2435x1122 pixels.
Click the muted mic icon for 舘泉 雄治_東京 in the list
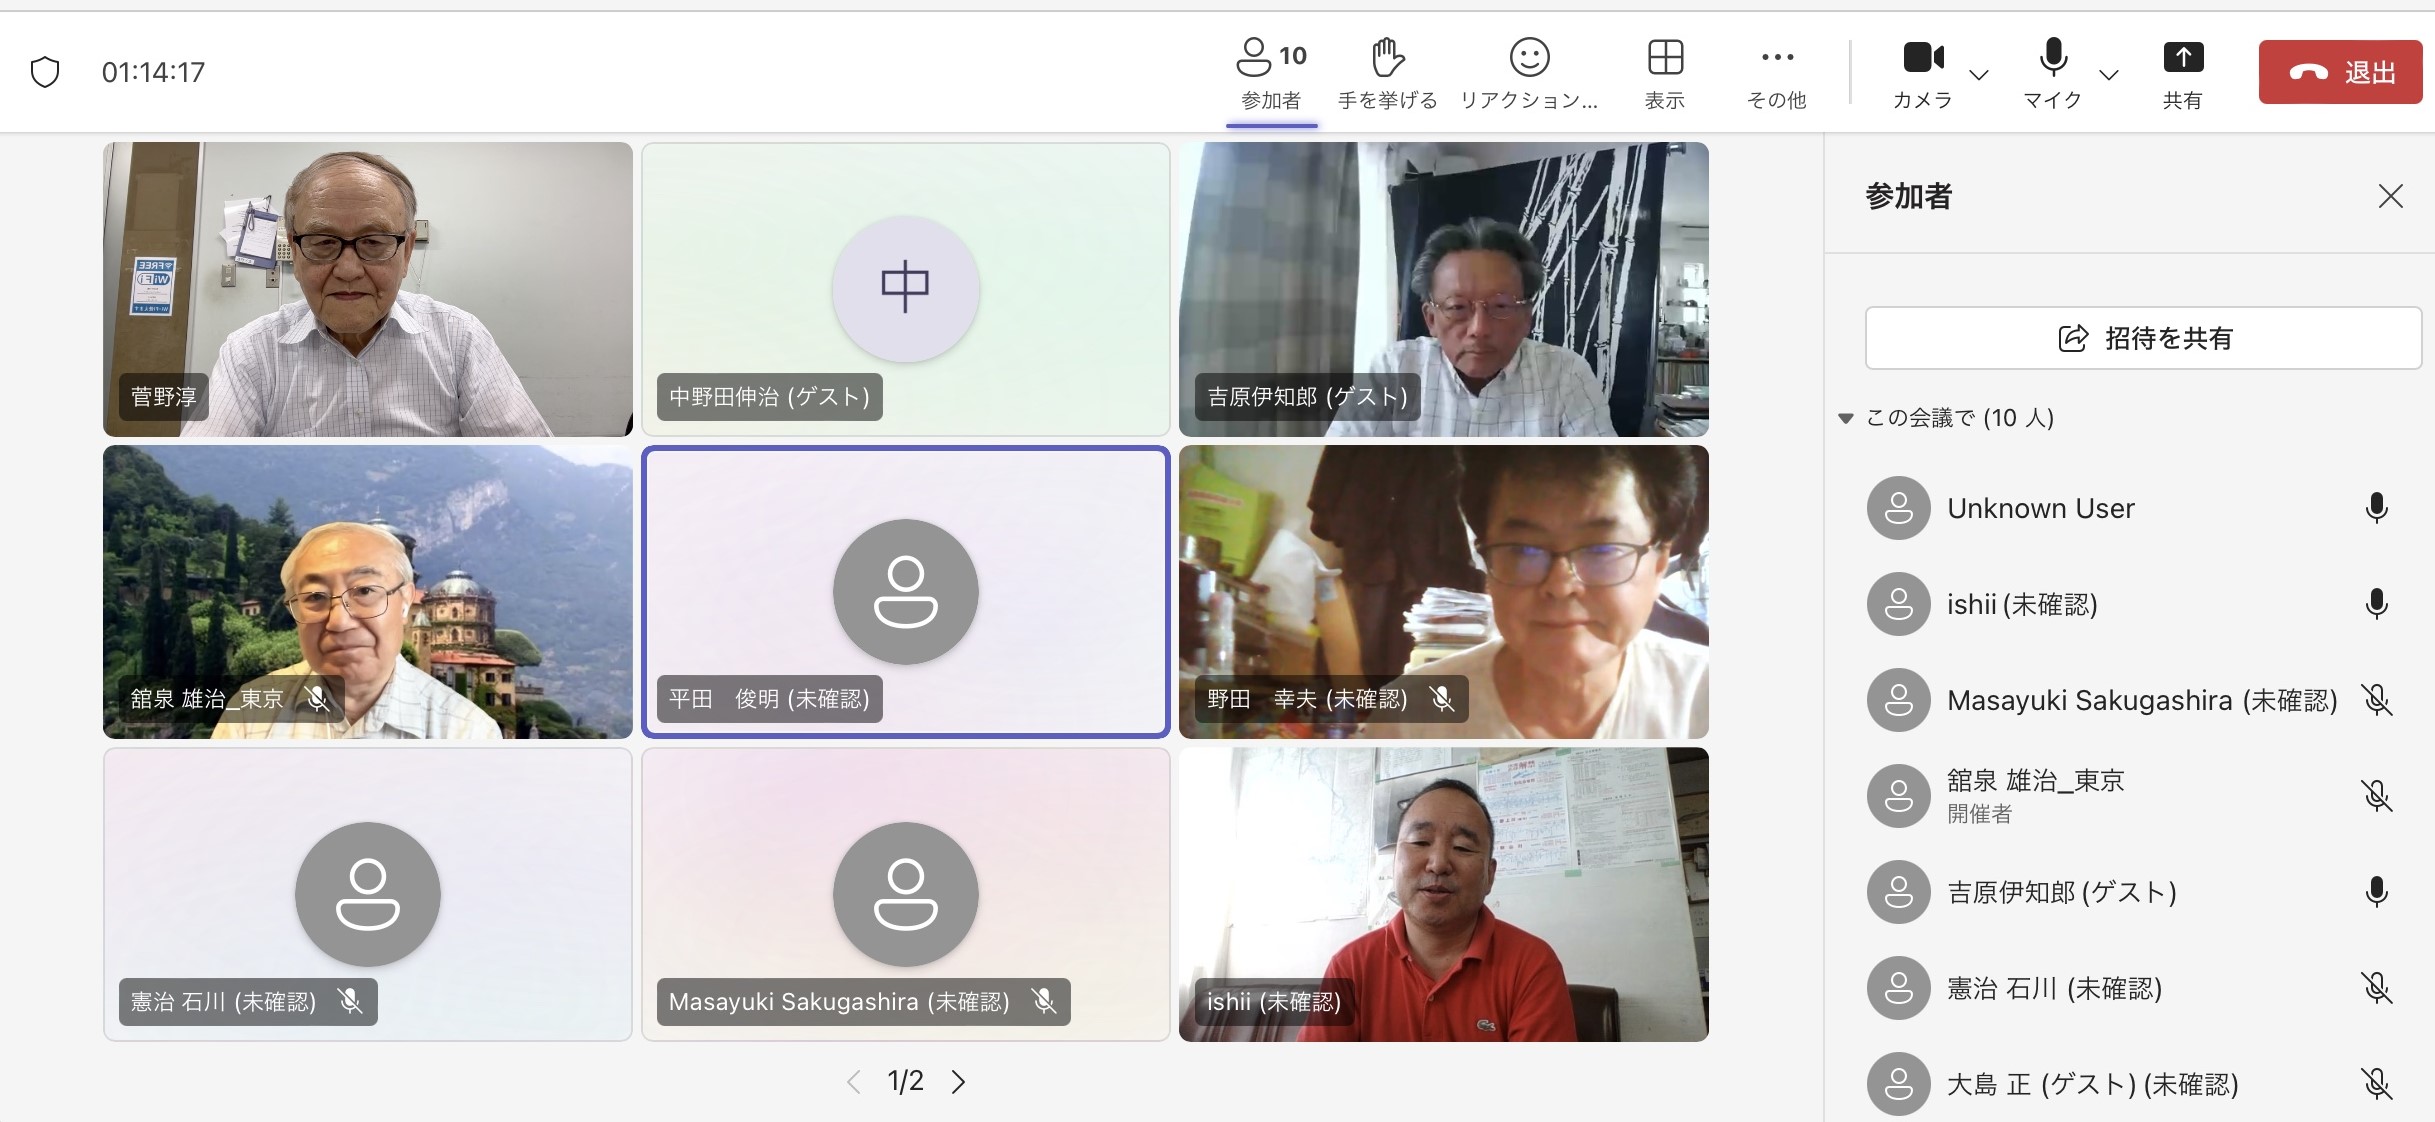2377,796
